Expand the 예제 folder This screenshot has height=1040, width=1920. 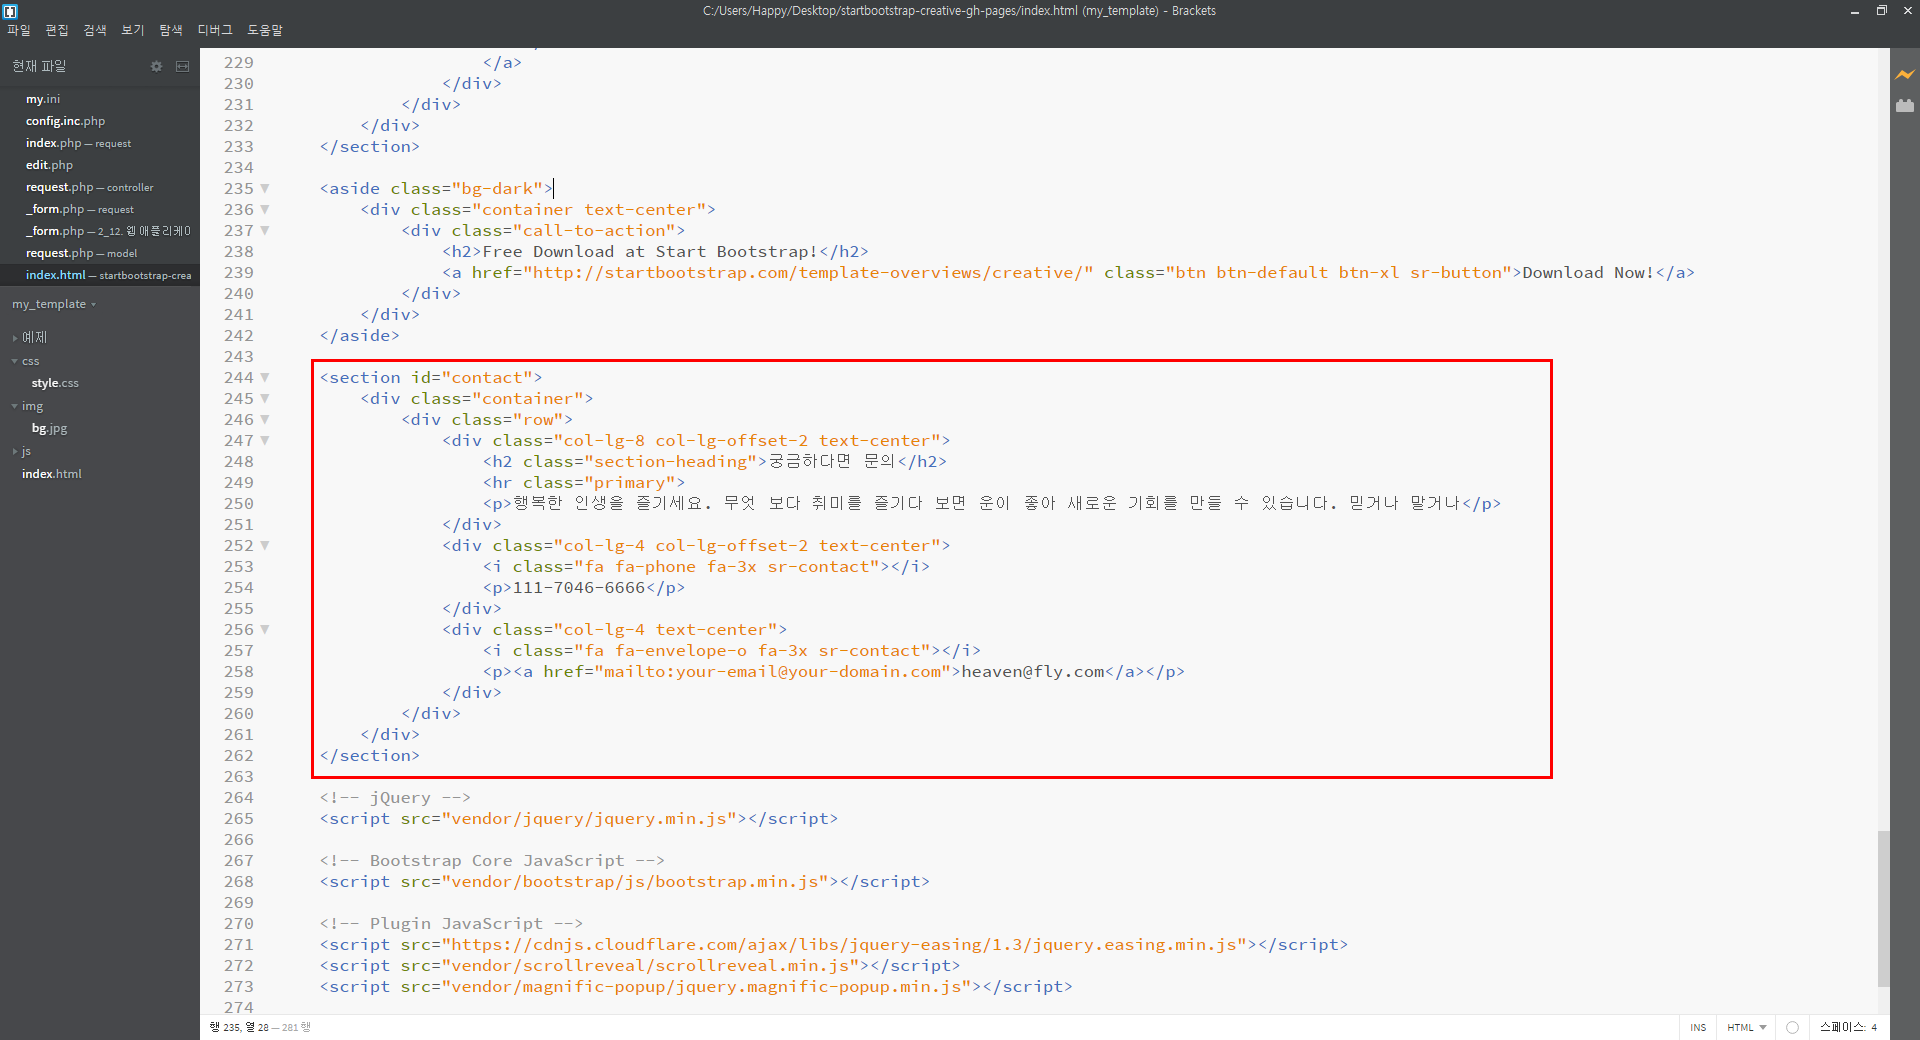pyautogui.click(x=15, y=338)
